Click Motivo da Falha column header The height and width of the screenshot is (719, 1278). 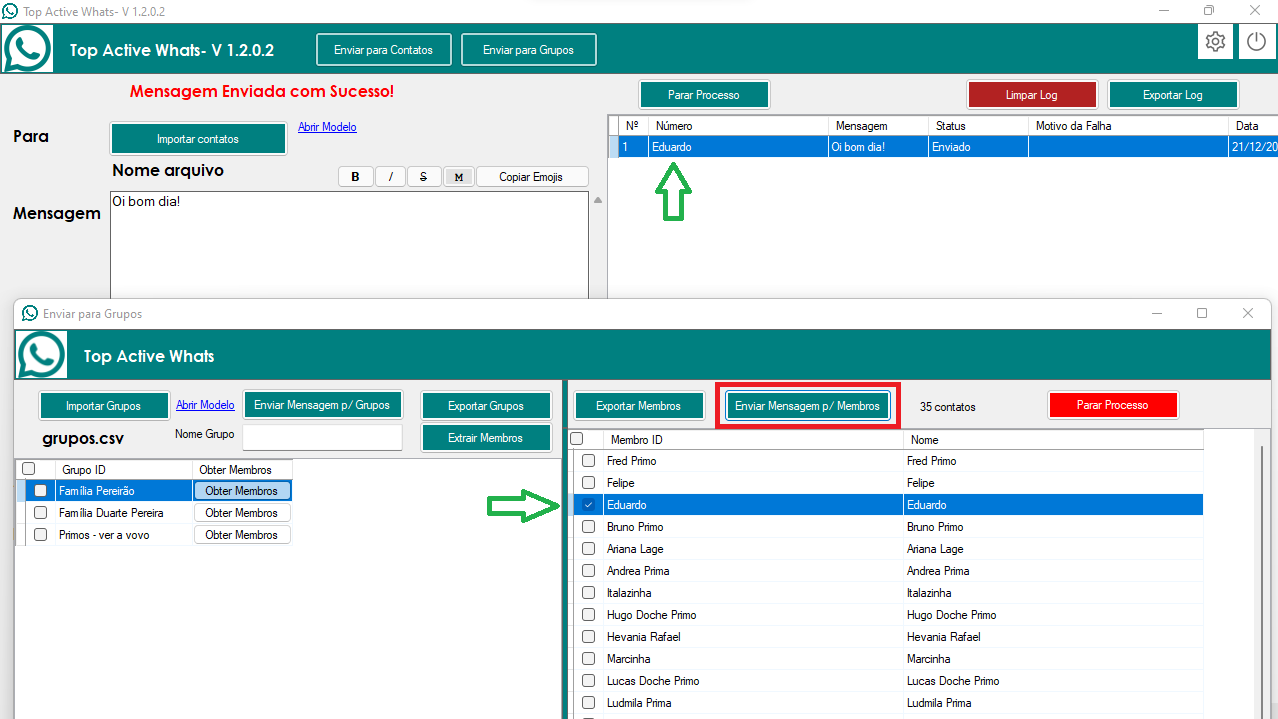[1128, 126]
